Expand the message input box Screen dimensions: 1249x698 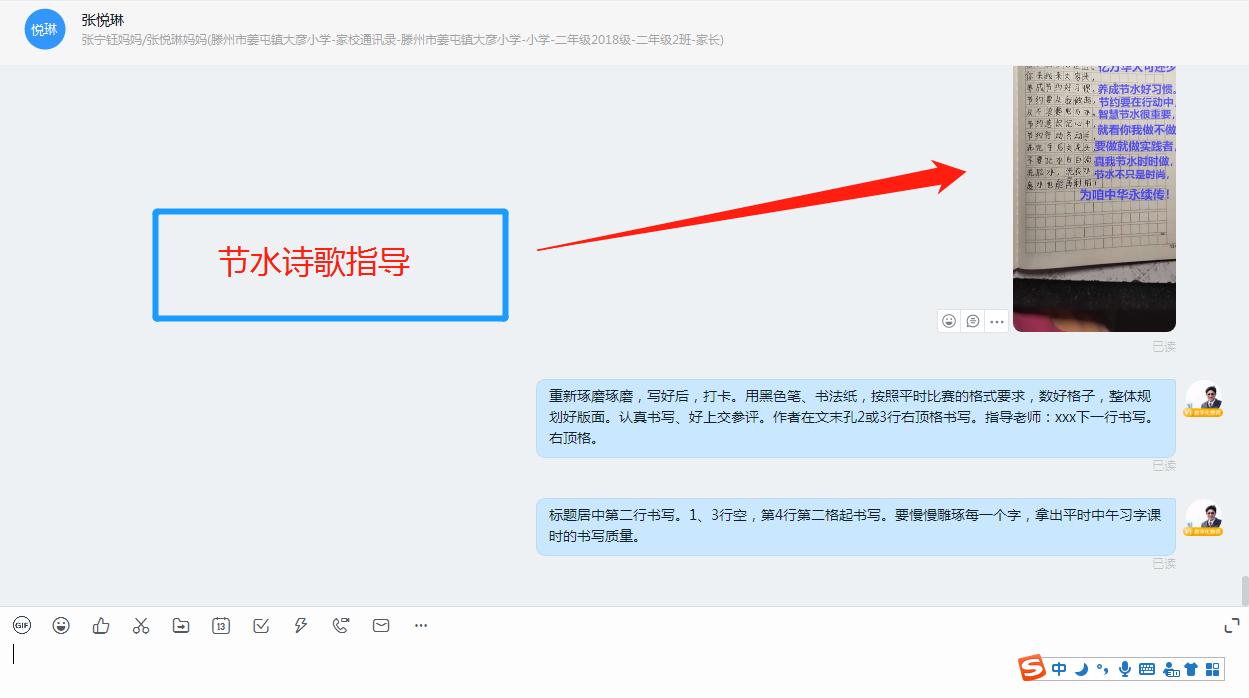(x=1231, y=626)
